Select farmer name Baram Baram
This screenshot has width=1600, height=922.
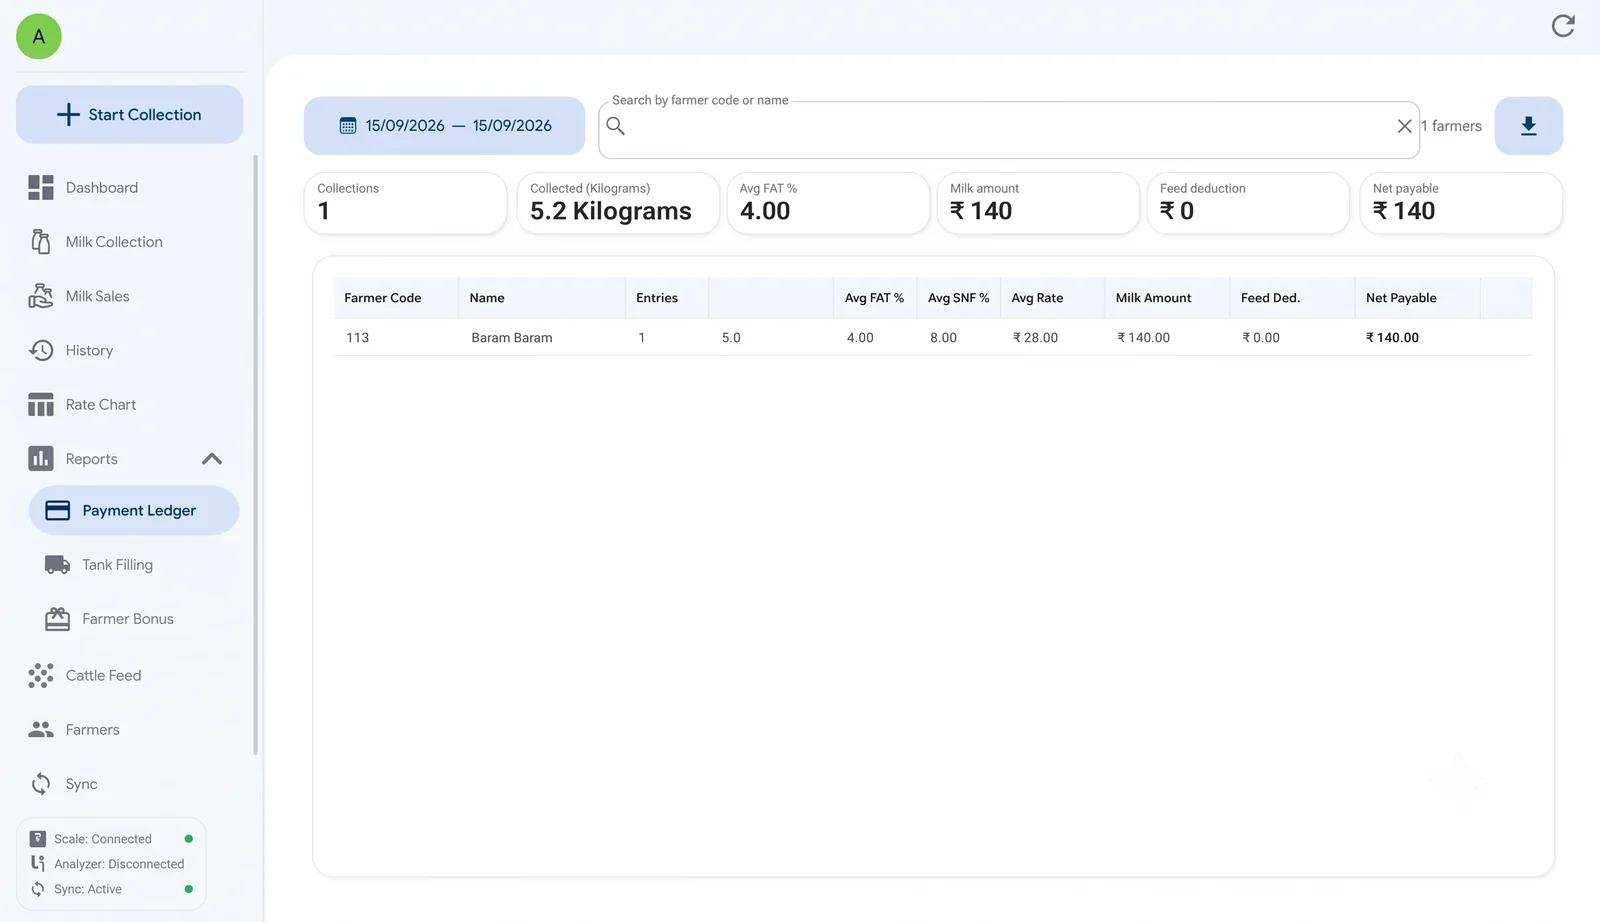click(512, 338)
